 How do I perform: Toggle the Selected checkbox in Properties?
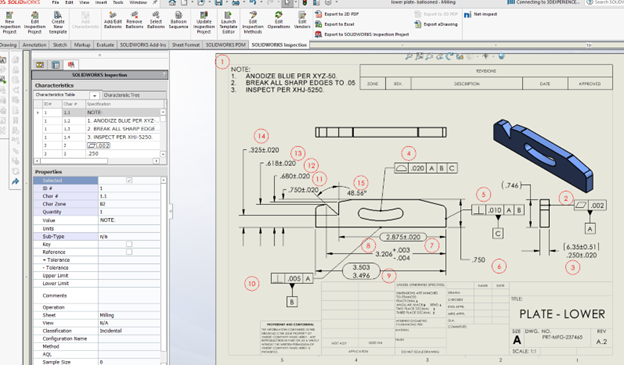click(129, 181)
